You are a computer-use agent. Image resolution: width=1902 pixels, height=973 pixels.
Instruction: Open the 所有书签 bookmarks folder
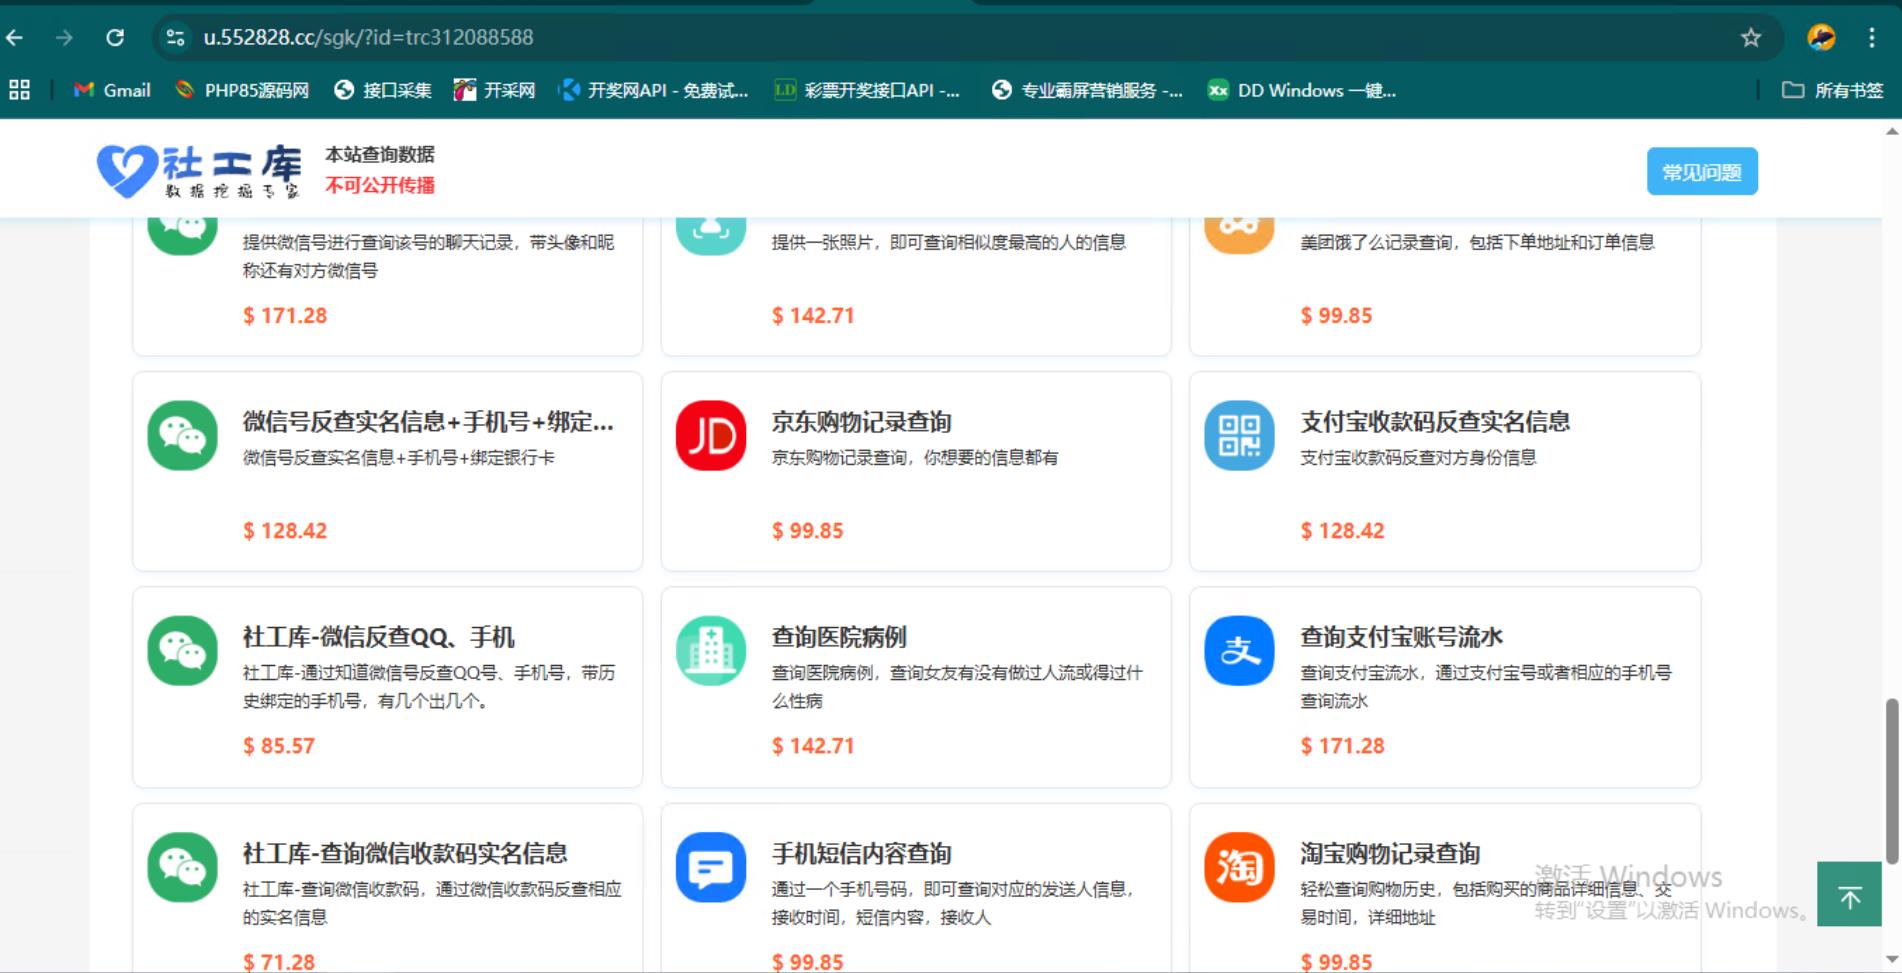[1833, 90]
